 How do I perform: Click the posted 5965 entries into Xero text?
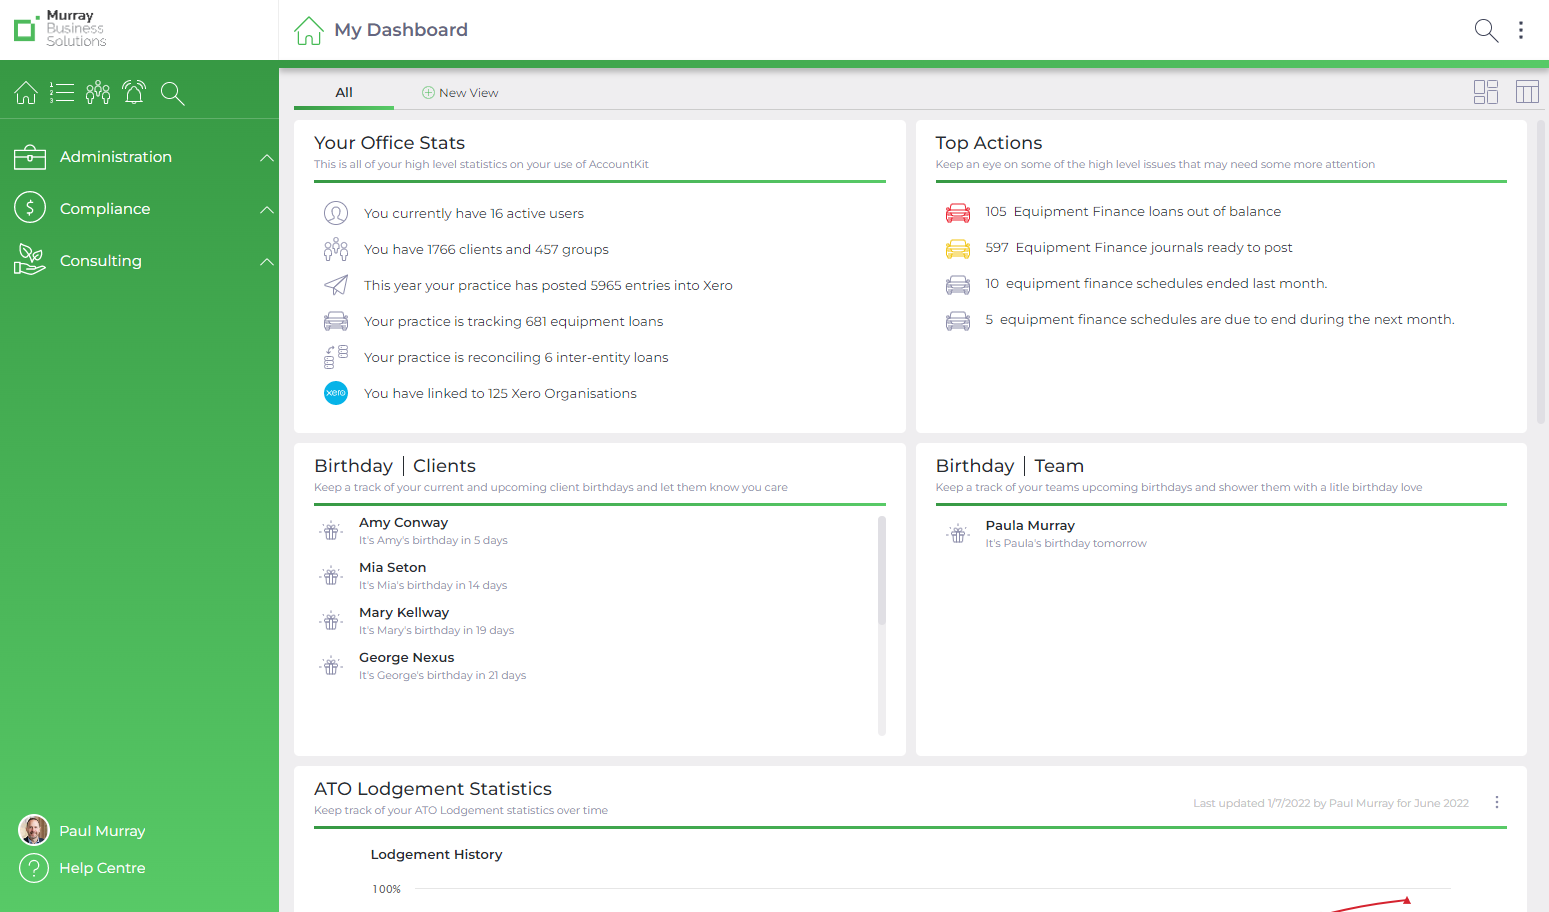point(548,285)
